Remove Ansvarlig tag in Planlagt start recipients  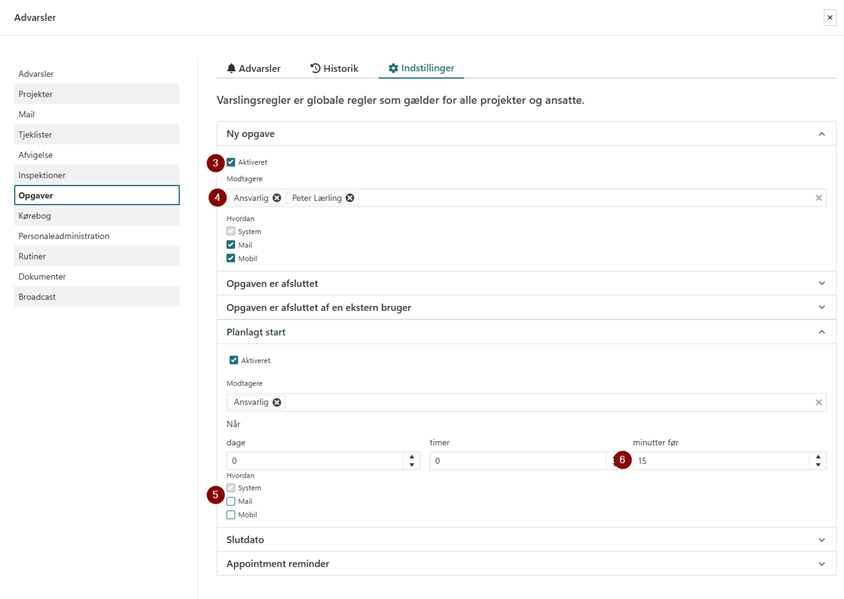tap(277, 402)
